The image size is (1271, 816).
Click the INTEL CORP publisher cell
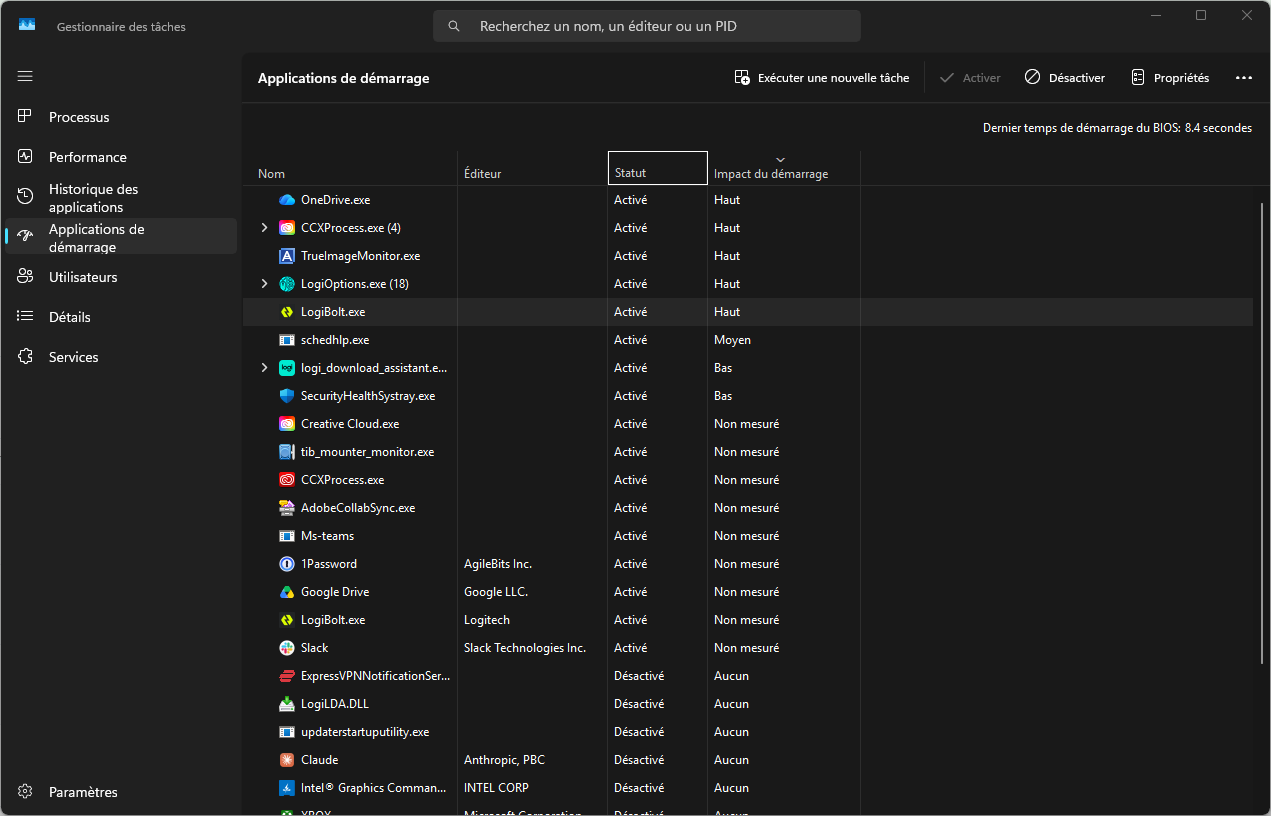(x=496, y=788)
